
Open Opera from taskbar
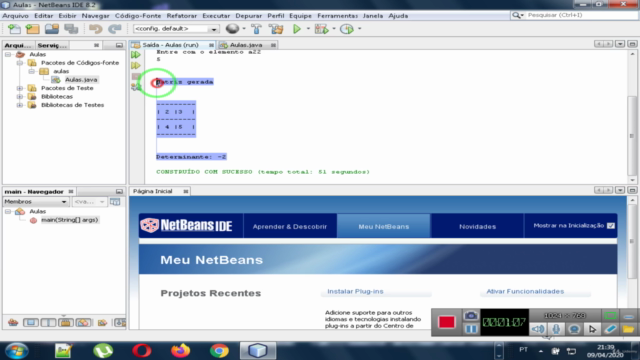pos(142,351)
